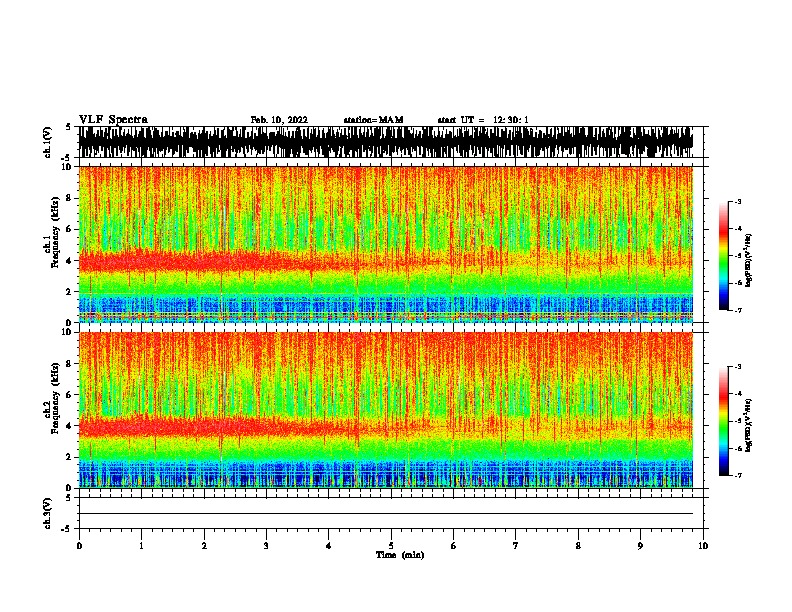Click the "-3" label on ch.2 color bar
Screen dimensions: 792x612
click(738, 367)
